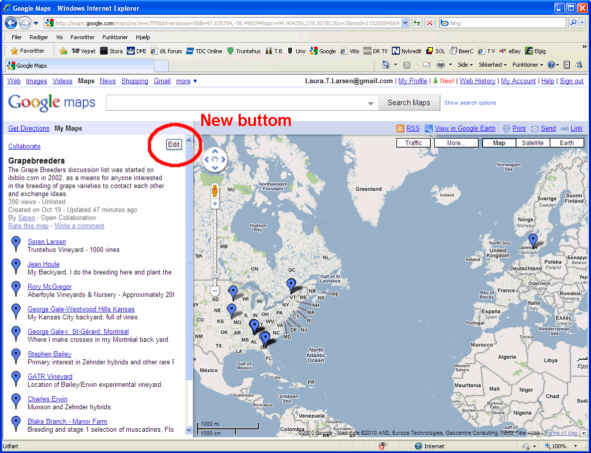The height and width of the screenshot is (453, 591).
Task: Click the zoom in plus button on map
Action: click(x=215, y=204)
